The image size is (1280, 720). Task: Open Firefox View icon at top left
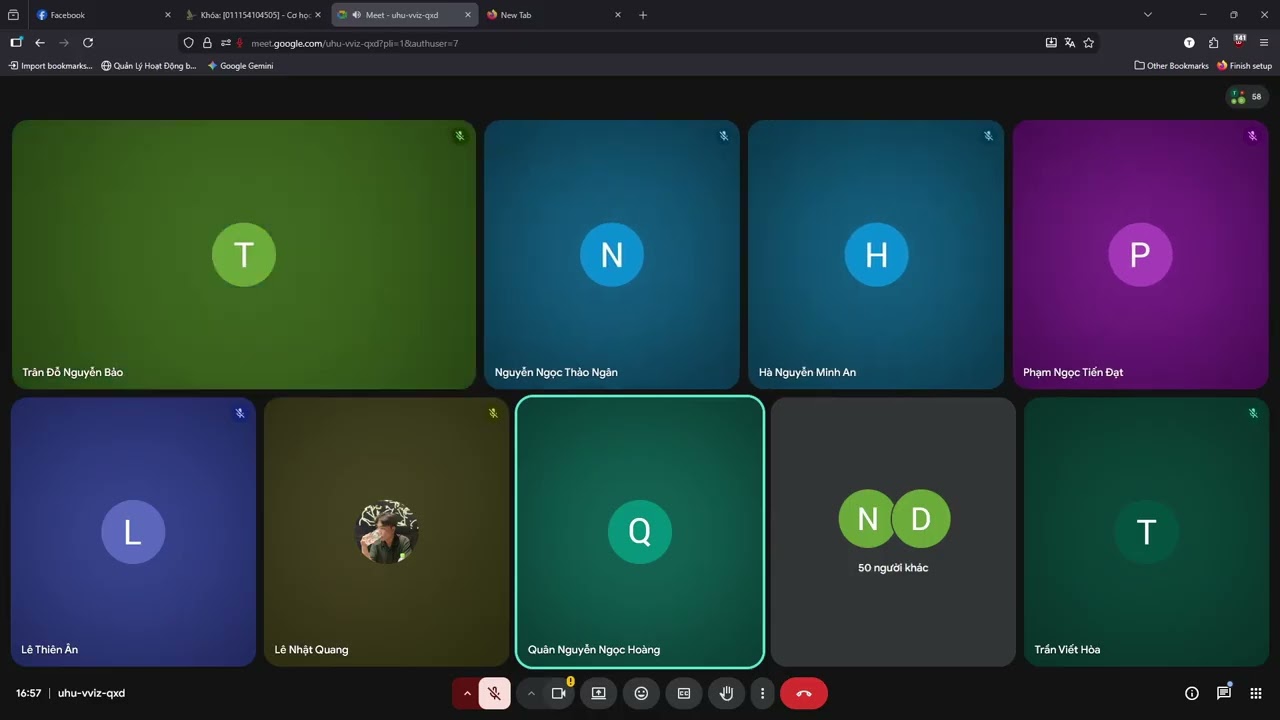[13, 15]
